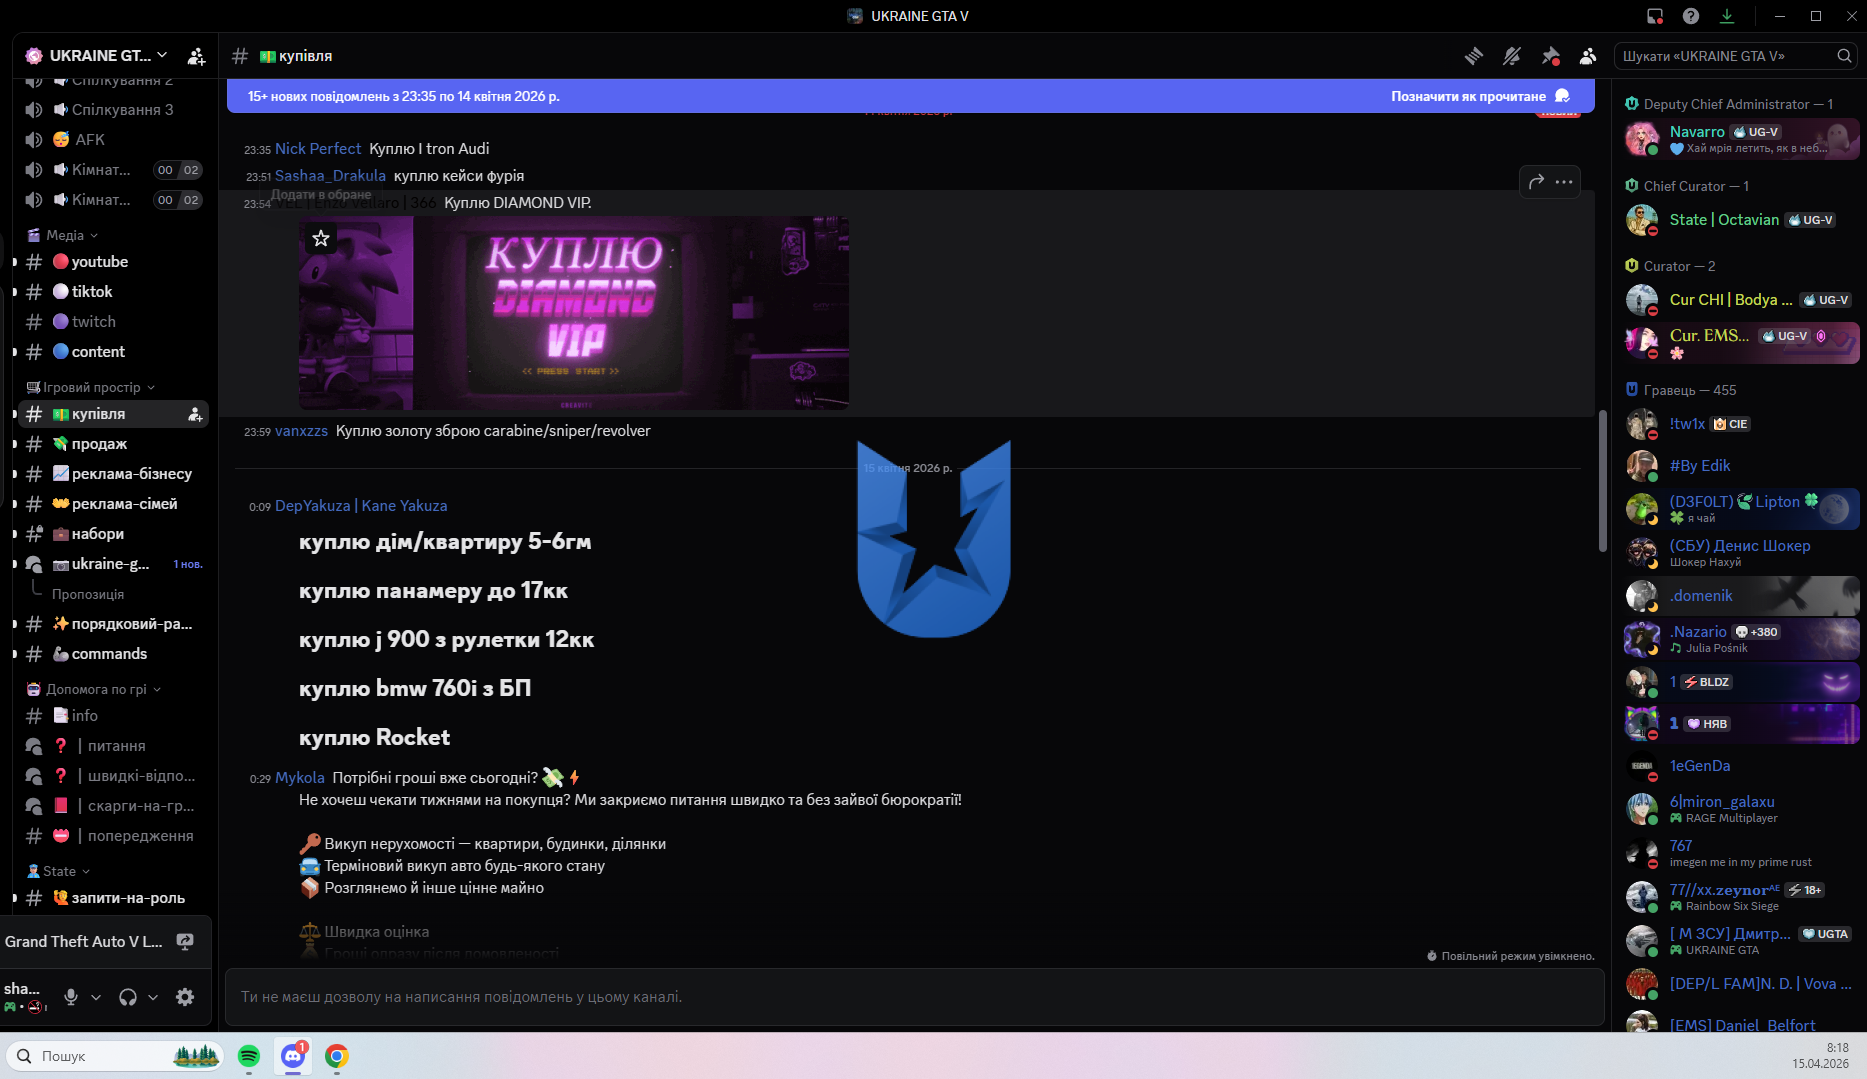The image size is (1867, 1079).
Task: Open the Help question mark icon
Action: coord(1691,16)
